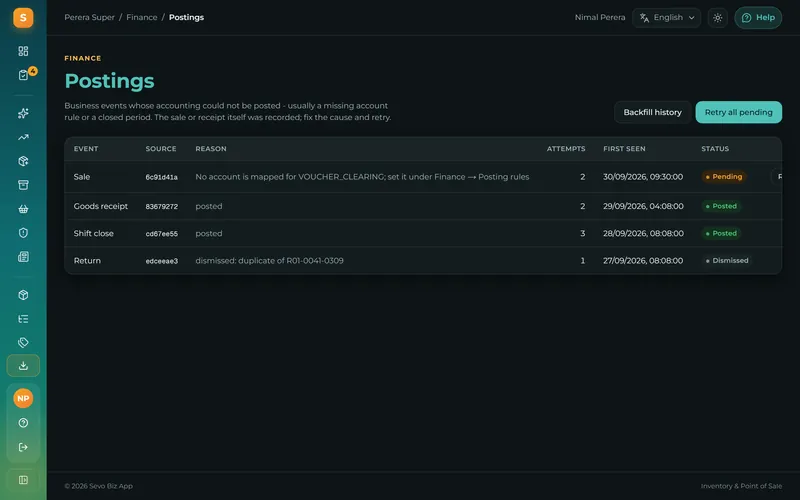This screenshot has height=500, width=800.
Task: Open the NP user avatar
Action: click(x=23, y=398)
